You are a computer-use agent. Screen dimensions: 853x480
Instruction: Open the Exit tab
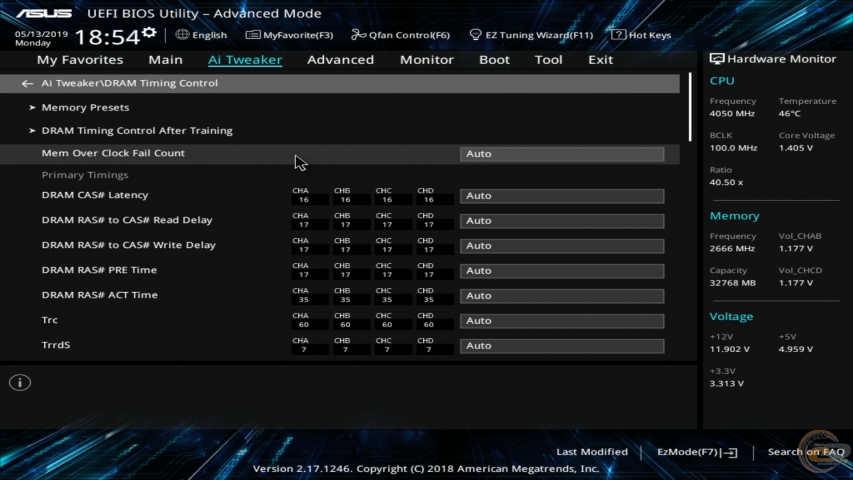click(x=600, y=60)
